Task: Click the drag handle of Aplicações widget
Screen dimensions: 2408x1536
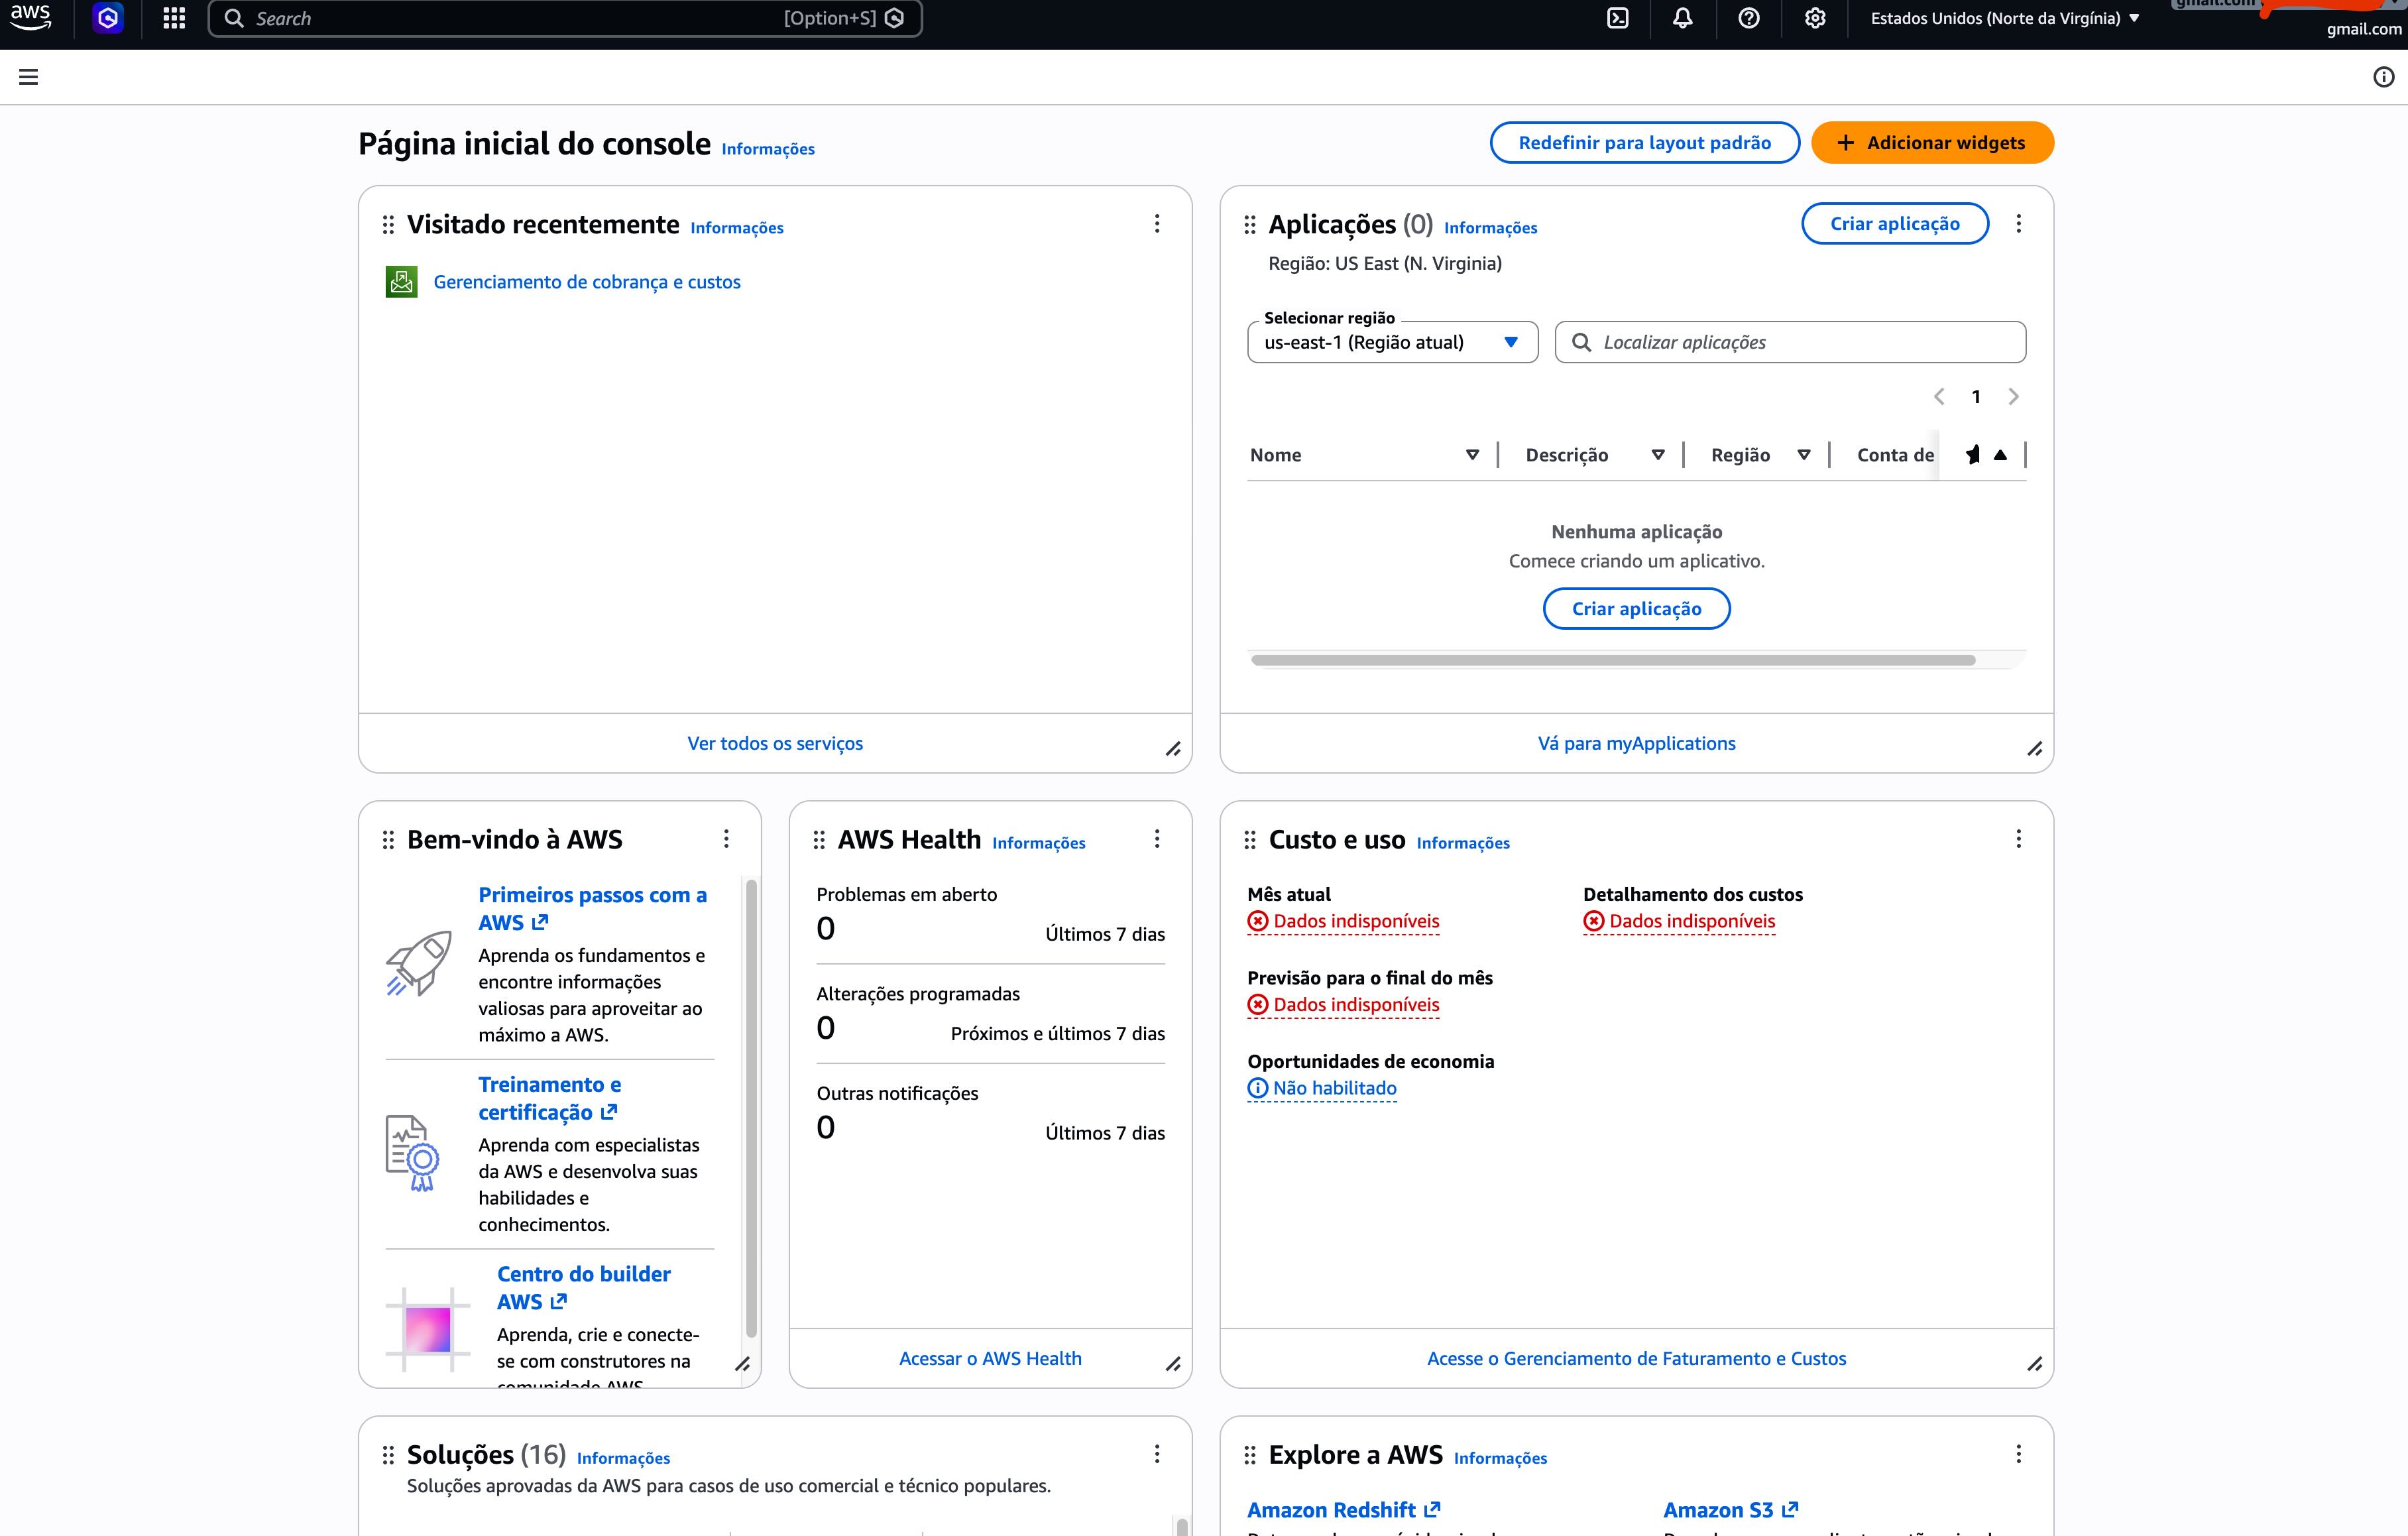Action: pos(1250,225)
